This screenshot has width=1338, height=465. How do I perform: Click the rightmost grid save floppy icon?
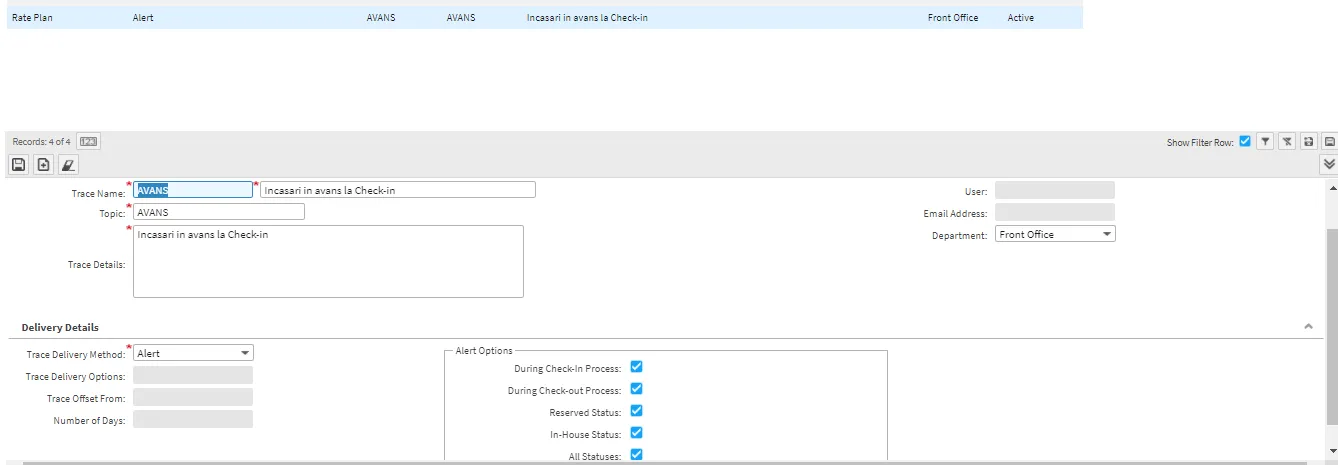click(1330, 142)
